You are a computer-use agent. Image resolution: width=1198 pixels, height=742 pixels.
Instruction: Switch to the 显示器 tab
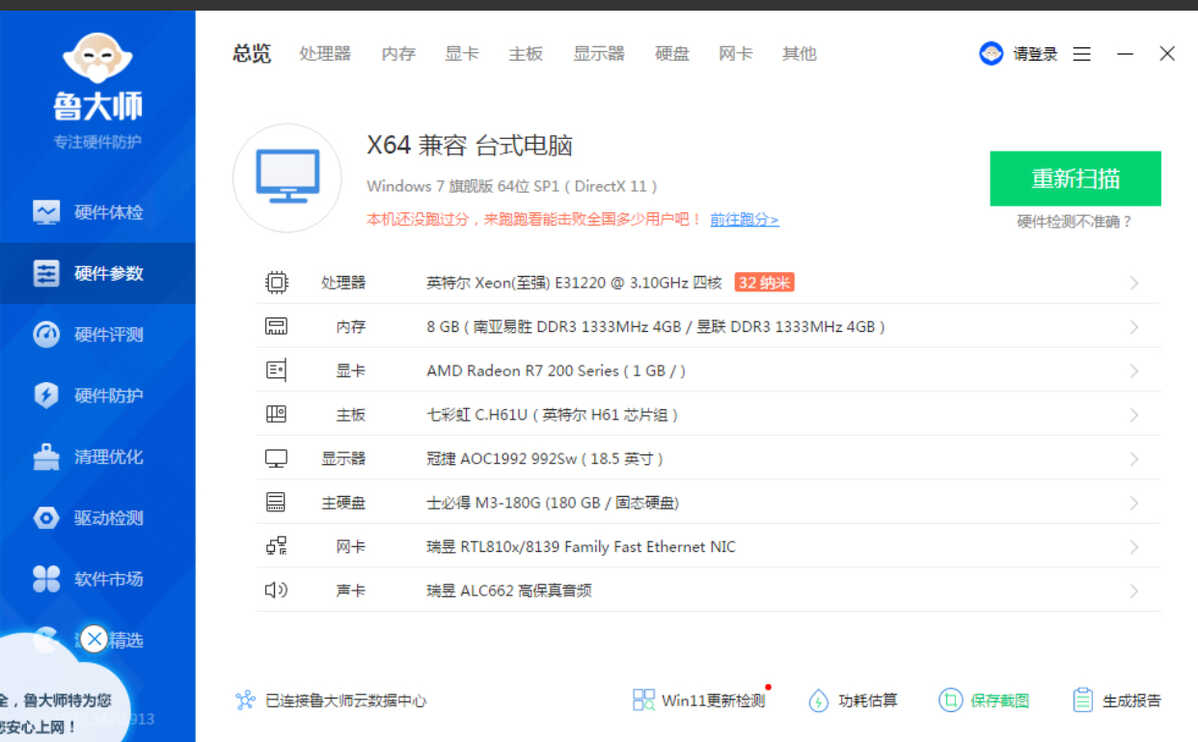point(599,53)
